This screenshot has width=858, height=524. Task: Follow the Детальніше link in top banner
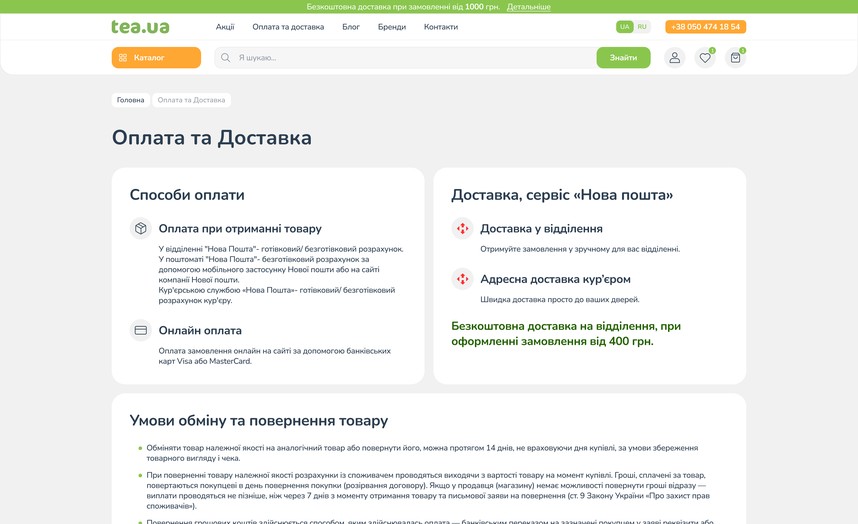pyautogui.click(x=529, y=7)
